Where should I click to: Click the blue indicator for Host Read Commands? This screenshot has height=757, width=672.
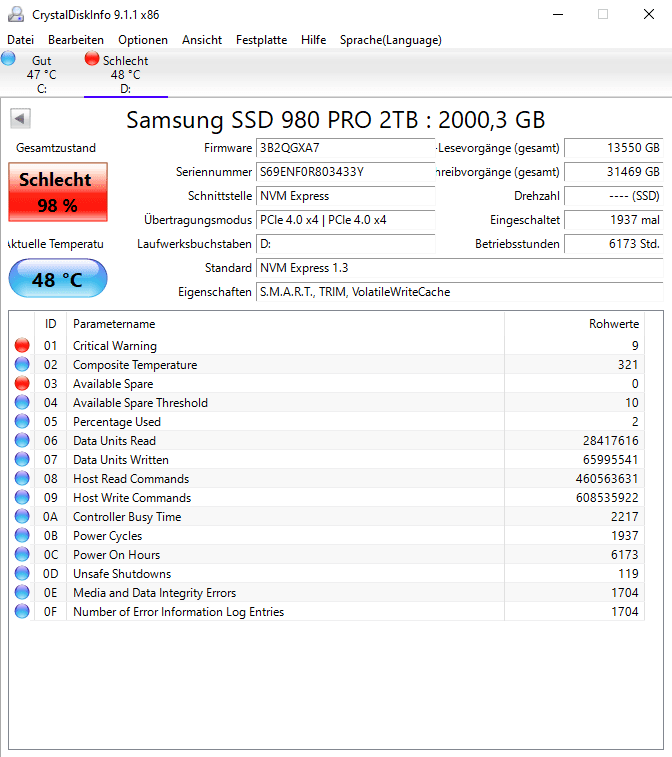[22, 478]
